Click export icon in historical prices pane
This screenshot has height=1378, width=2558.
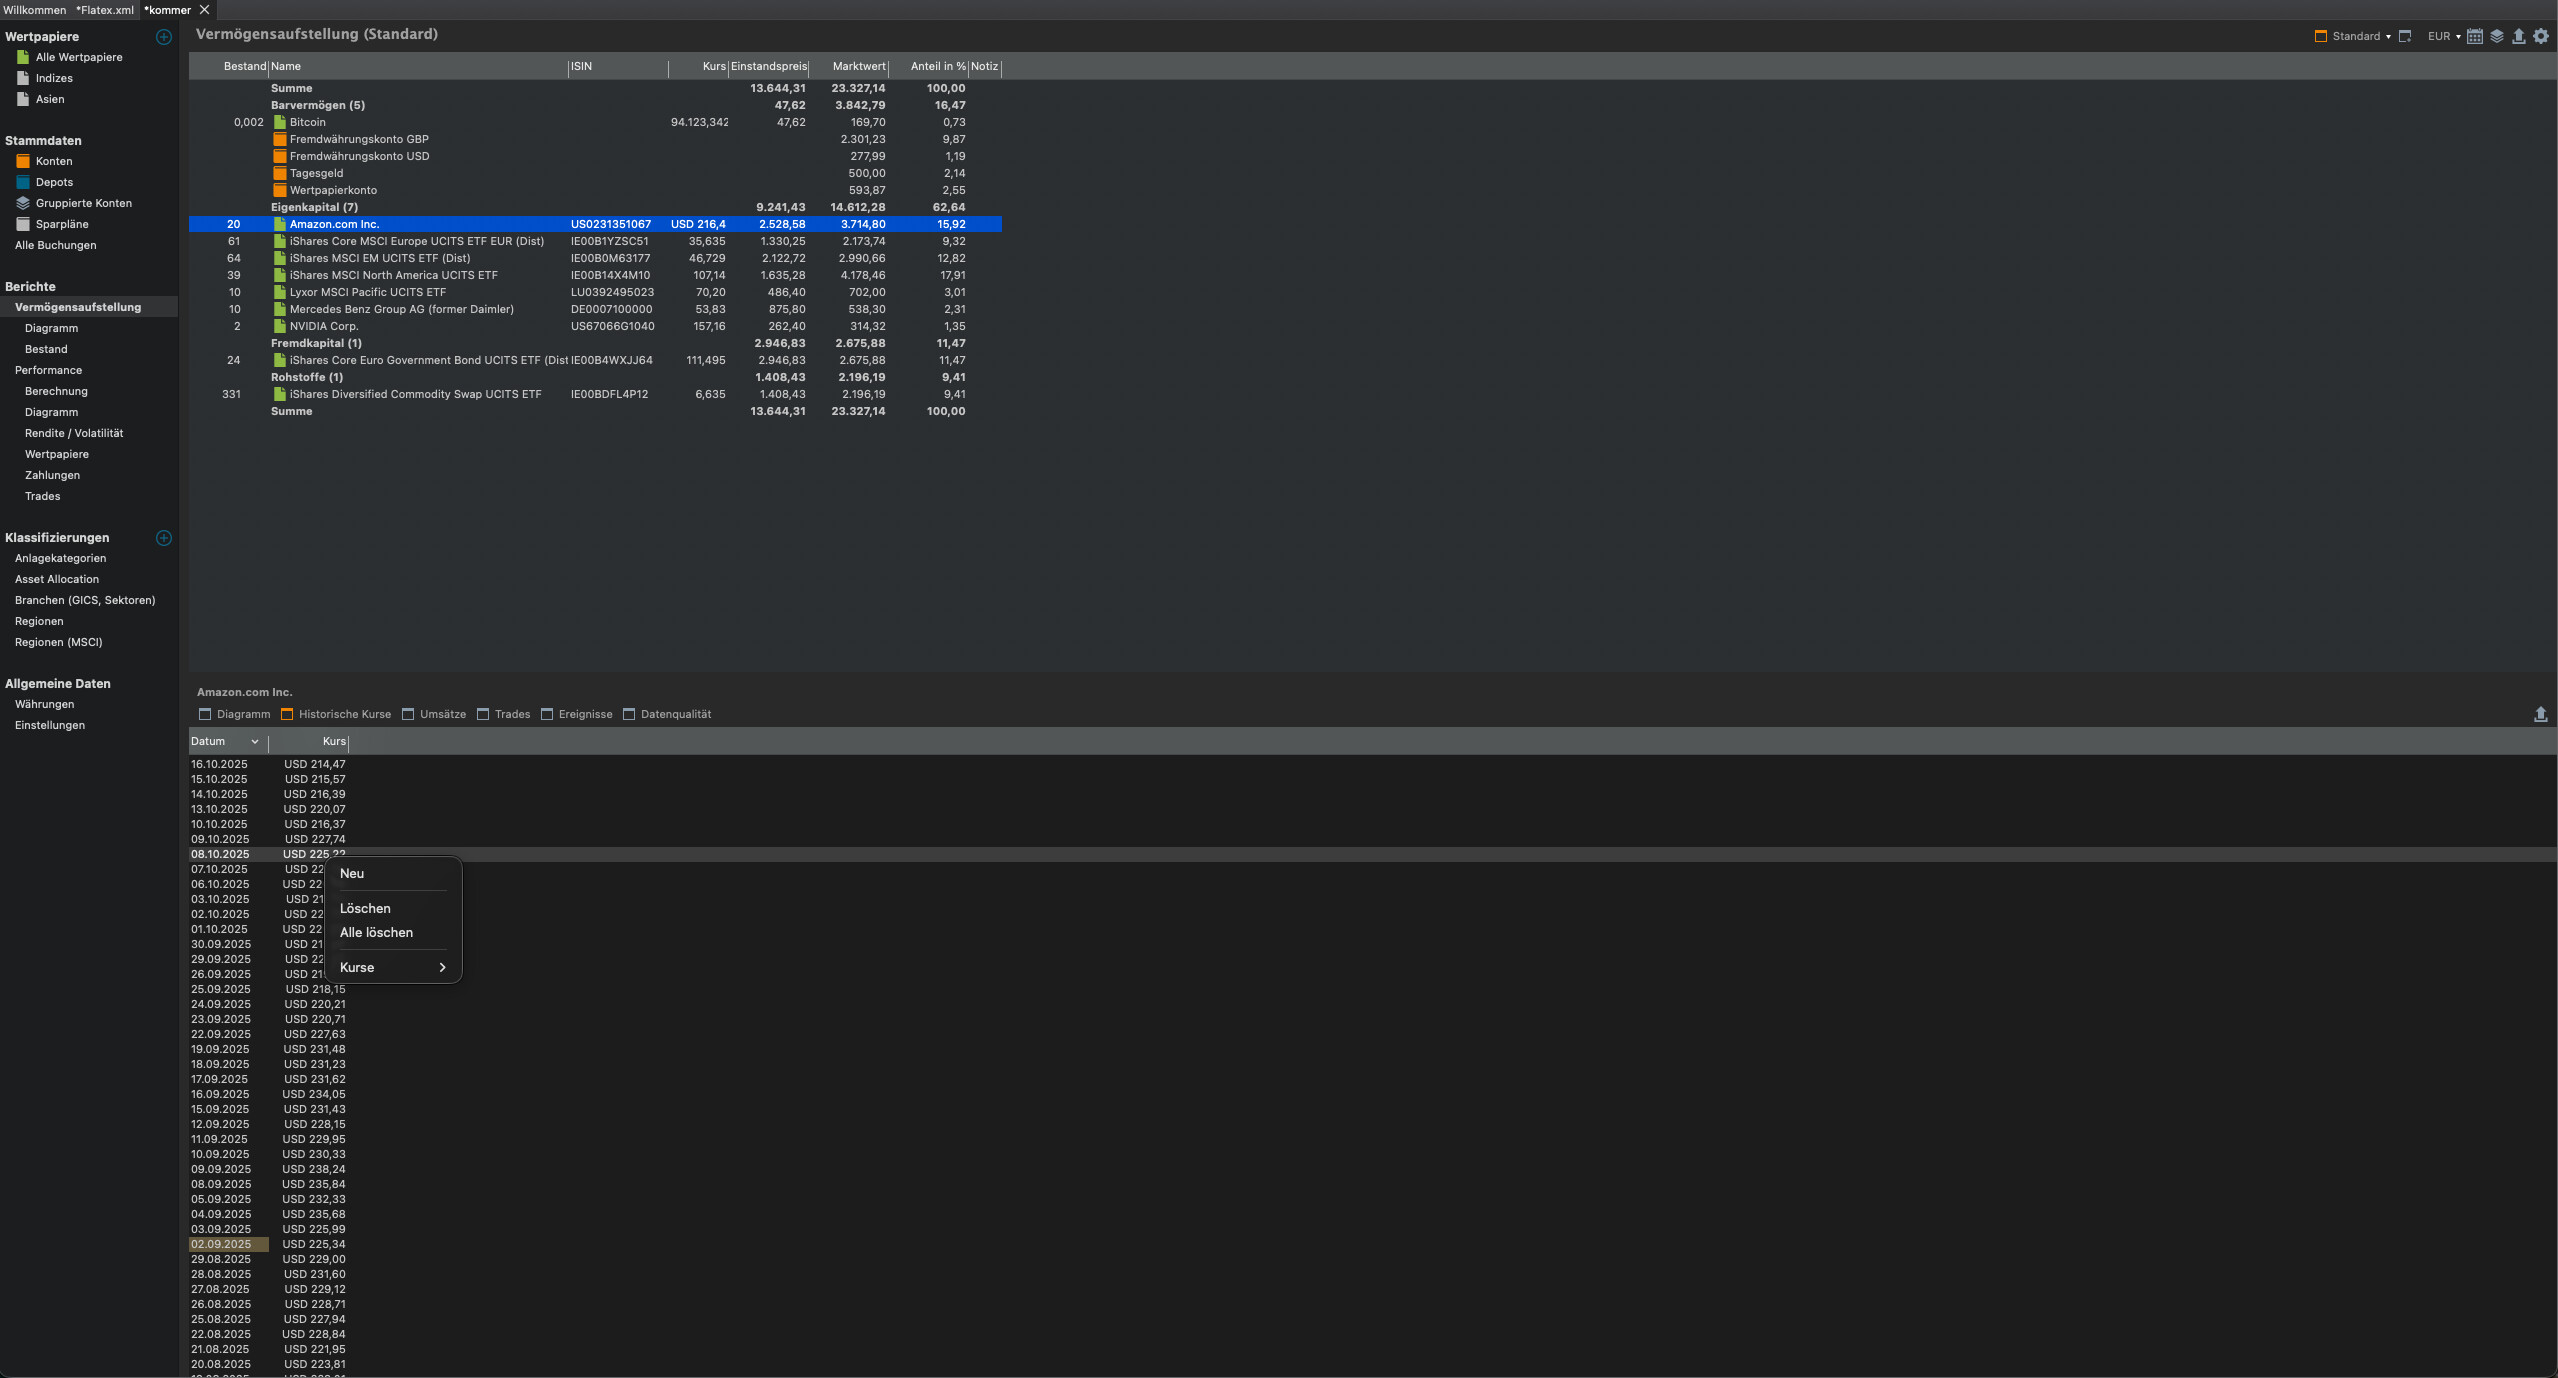(2540, 714)
